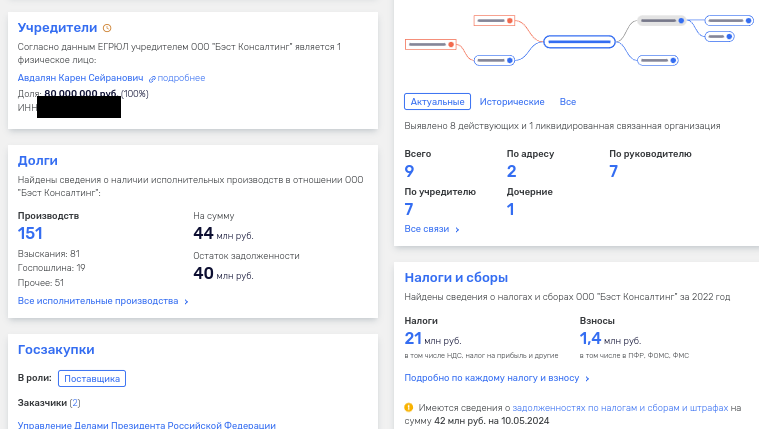
Task: Click the Госзакупки section heading
Action: pos(56,350)
